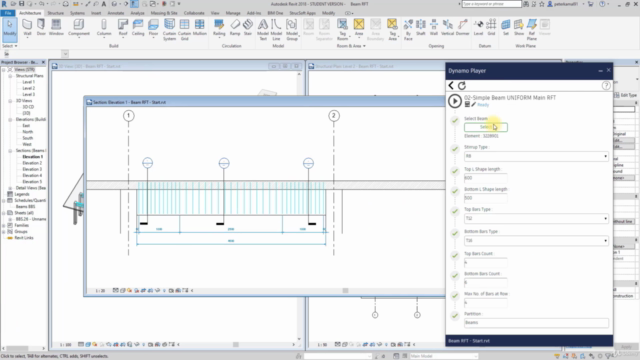Select the Stair tool
The height and width of the screenshot is (360, 640).
coord(248,28)
